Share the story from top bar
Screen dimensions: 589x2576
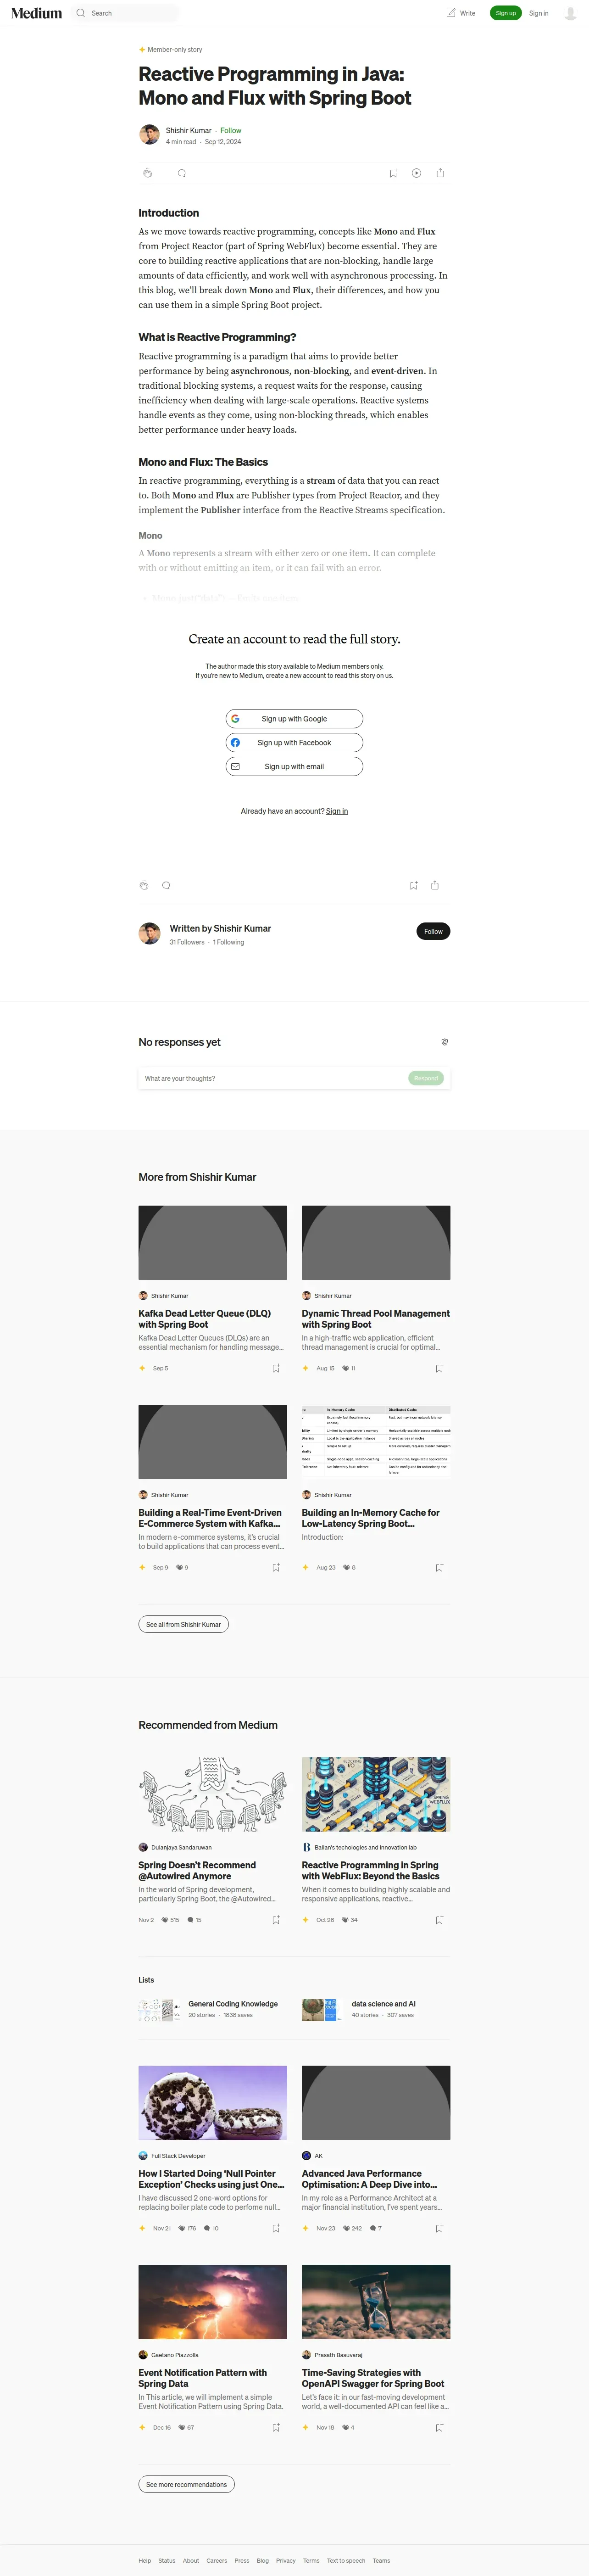[440, 173]
